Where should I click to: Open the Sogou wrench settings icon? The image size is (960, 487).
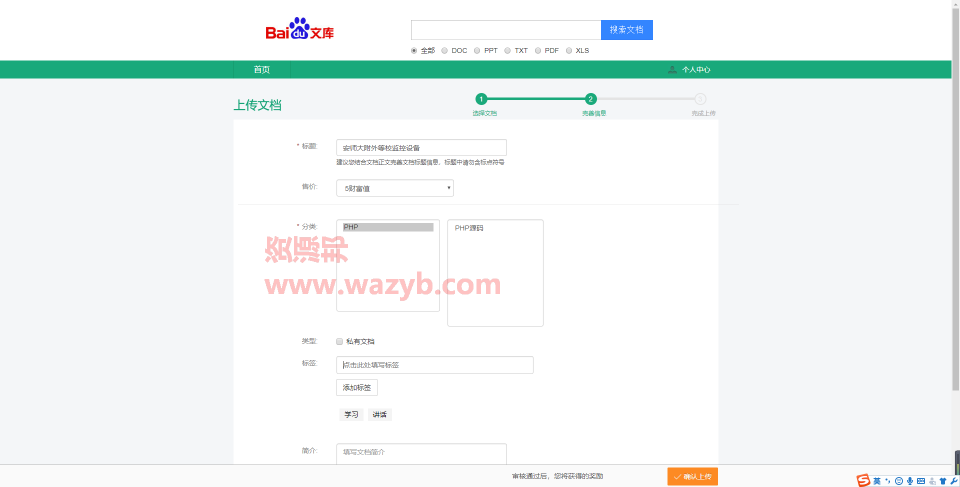point(954,481)
